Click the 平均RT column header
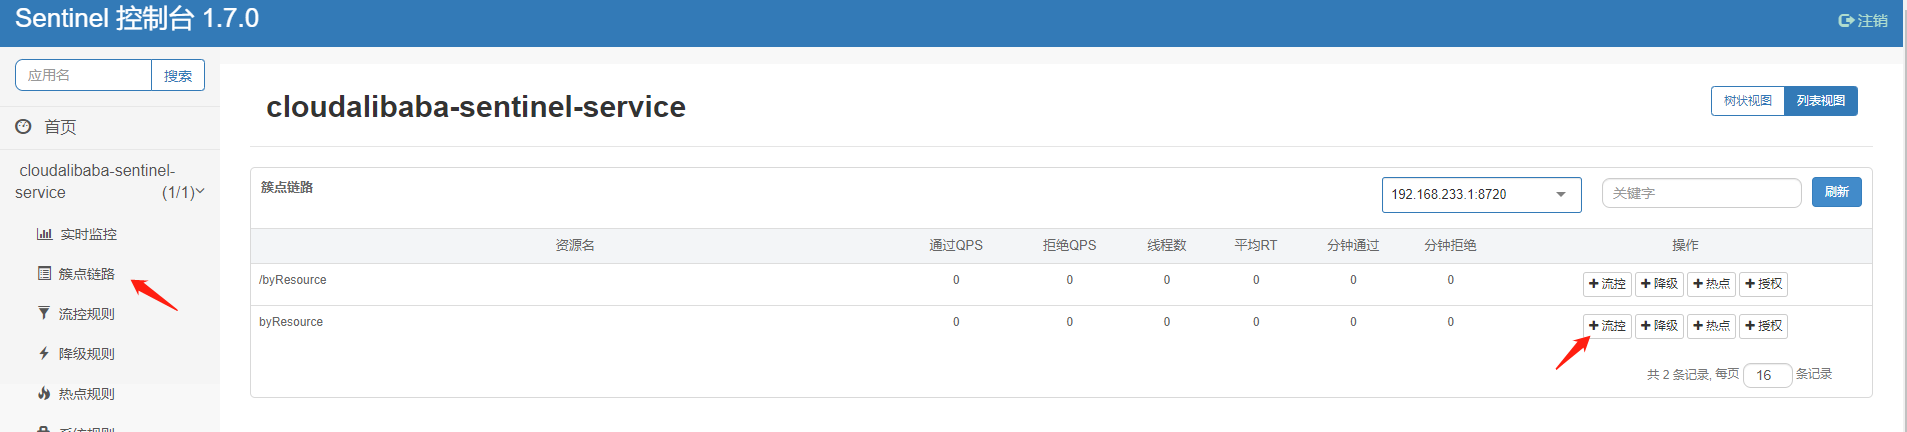This screenshot has width=1907, height=432. (x=1255, y=245)
